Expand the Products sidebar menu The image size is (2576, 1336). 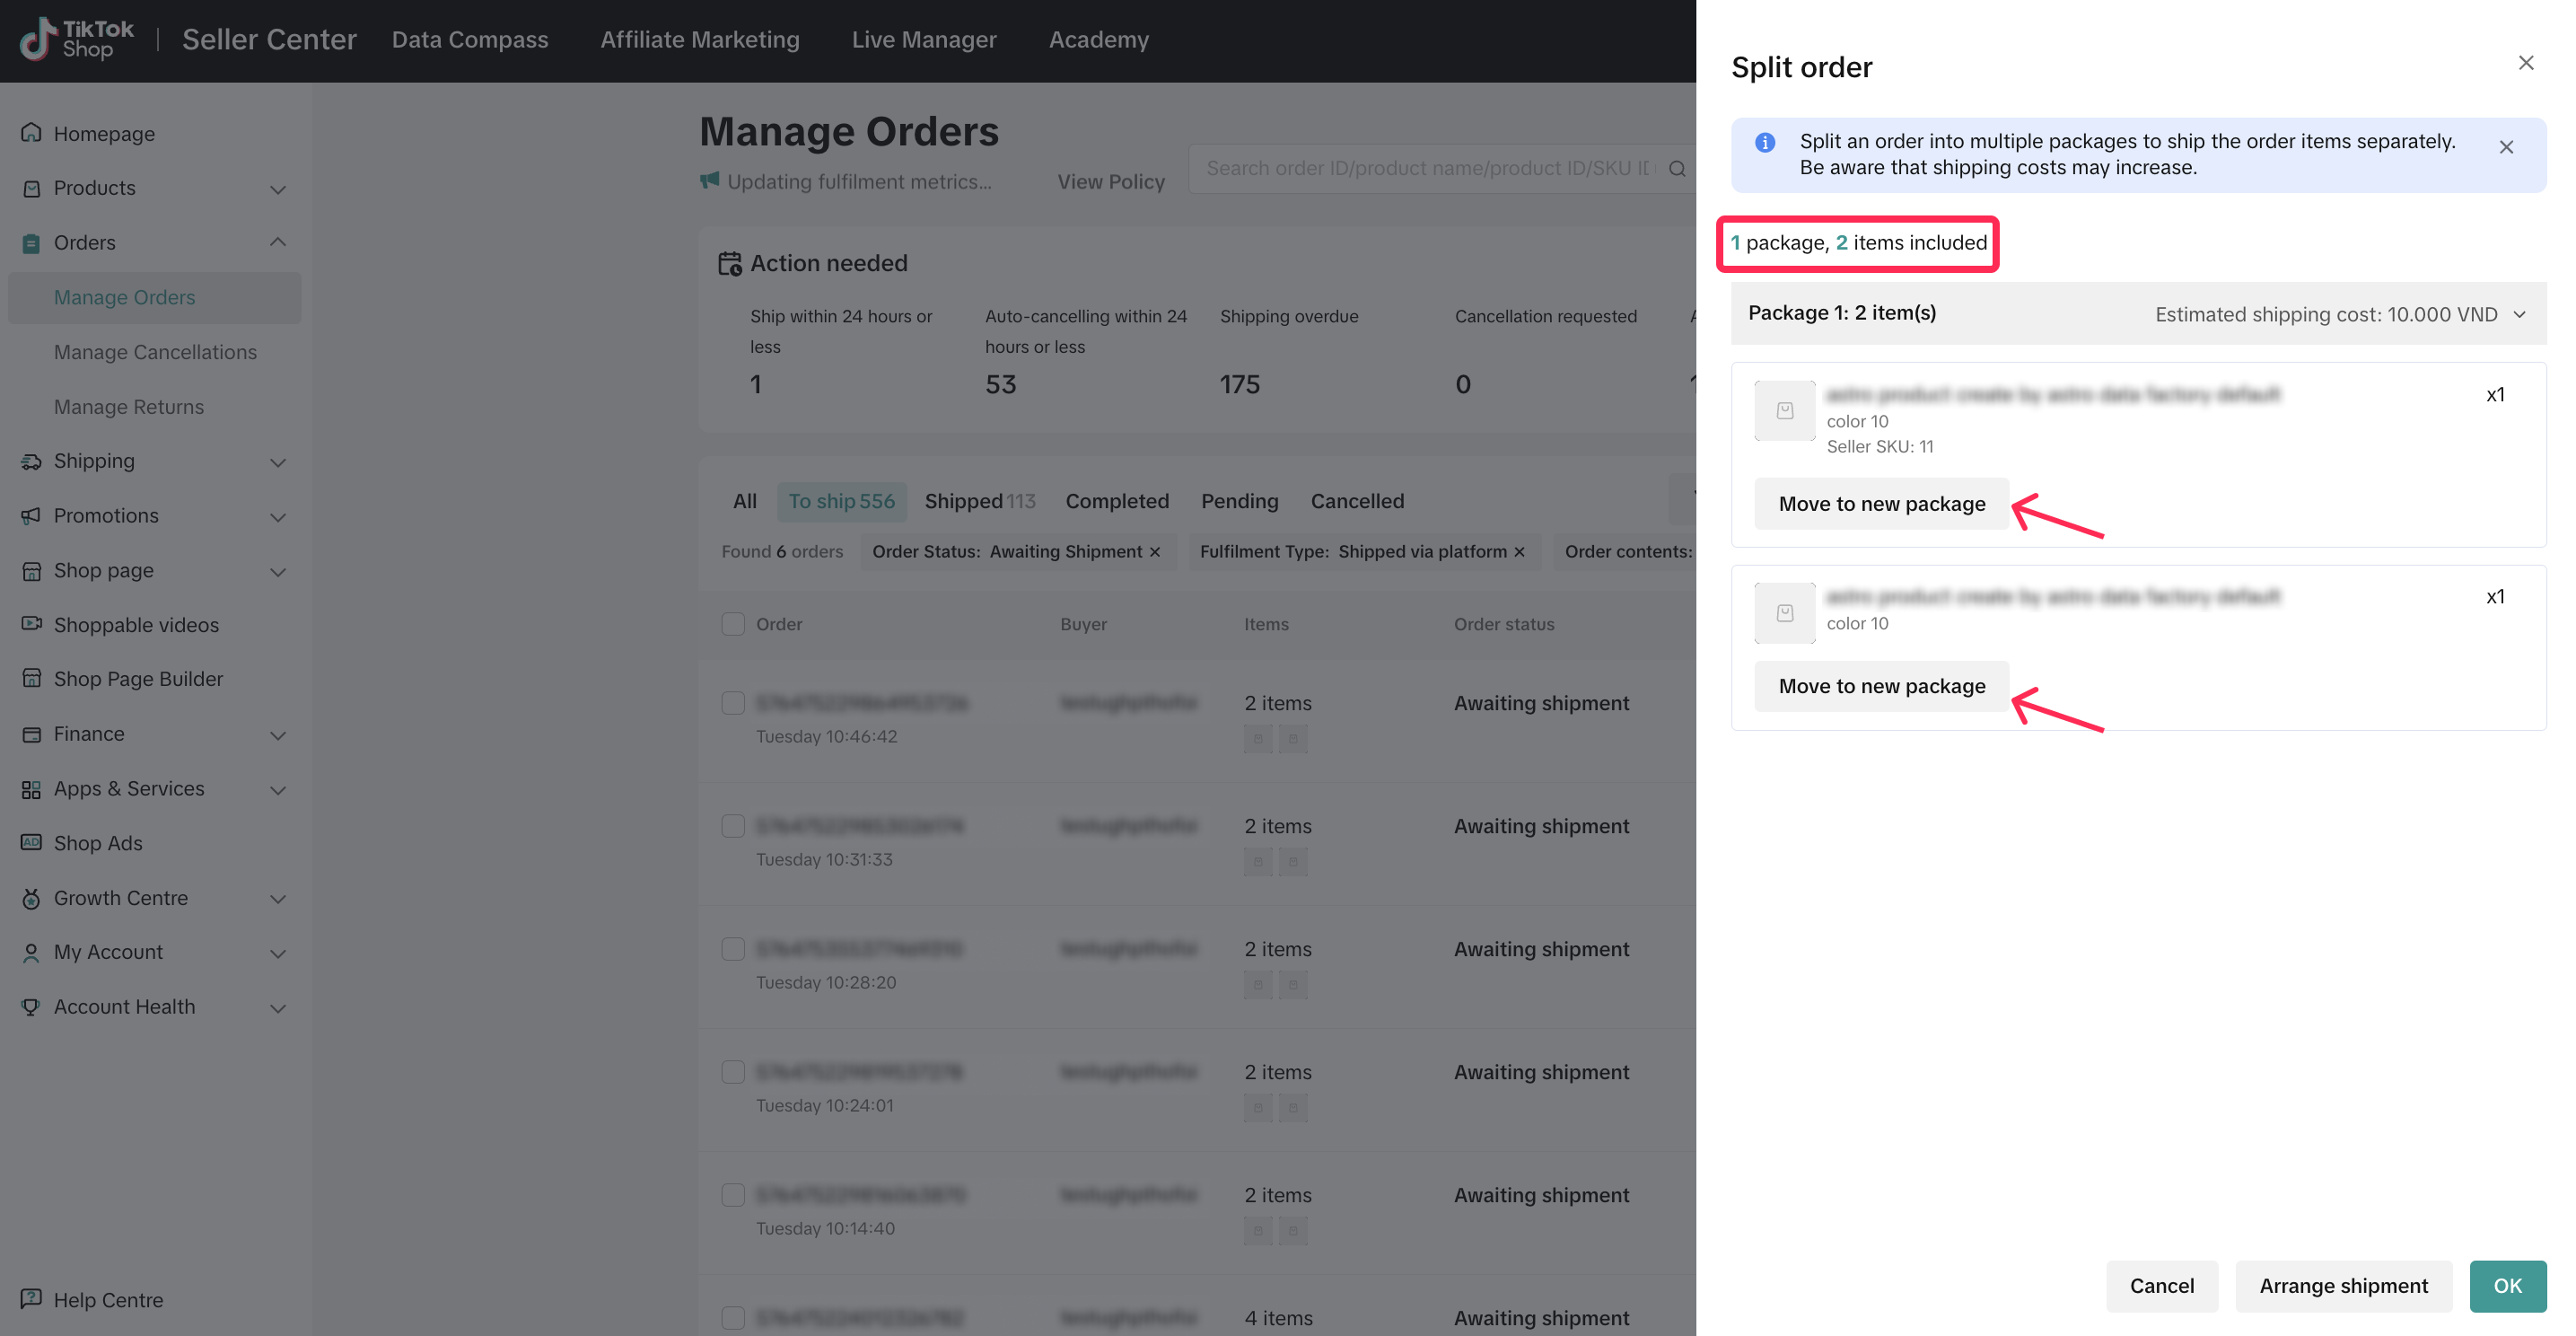click(278, 189)
